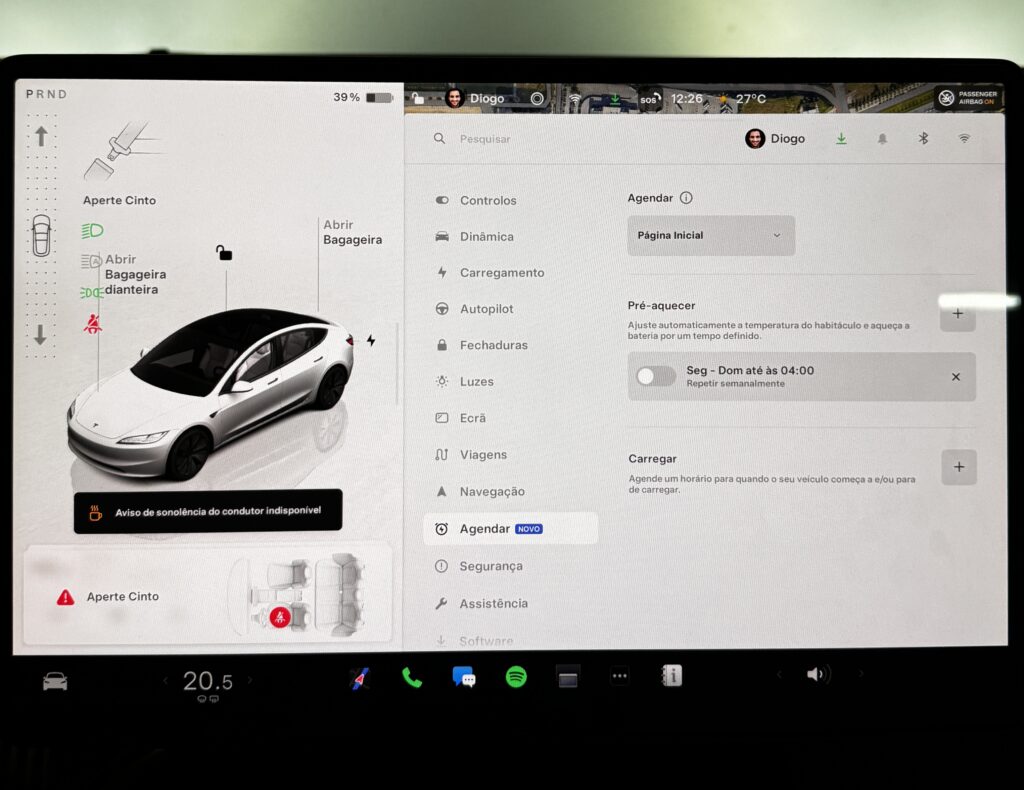
Task: Click the Bluetooth icon in settings header
Action: (x=923, y=139)
